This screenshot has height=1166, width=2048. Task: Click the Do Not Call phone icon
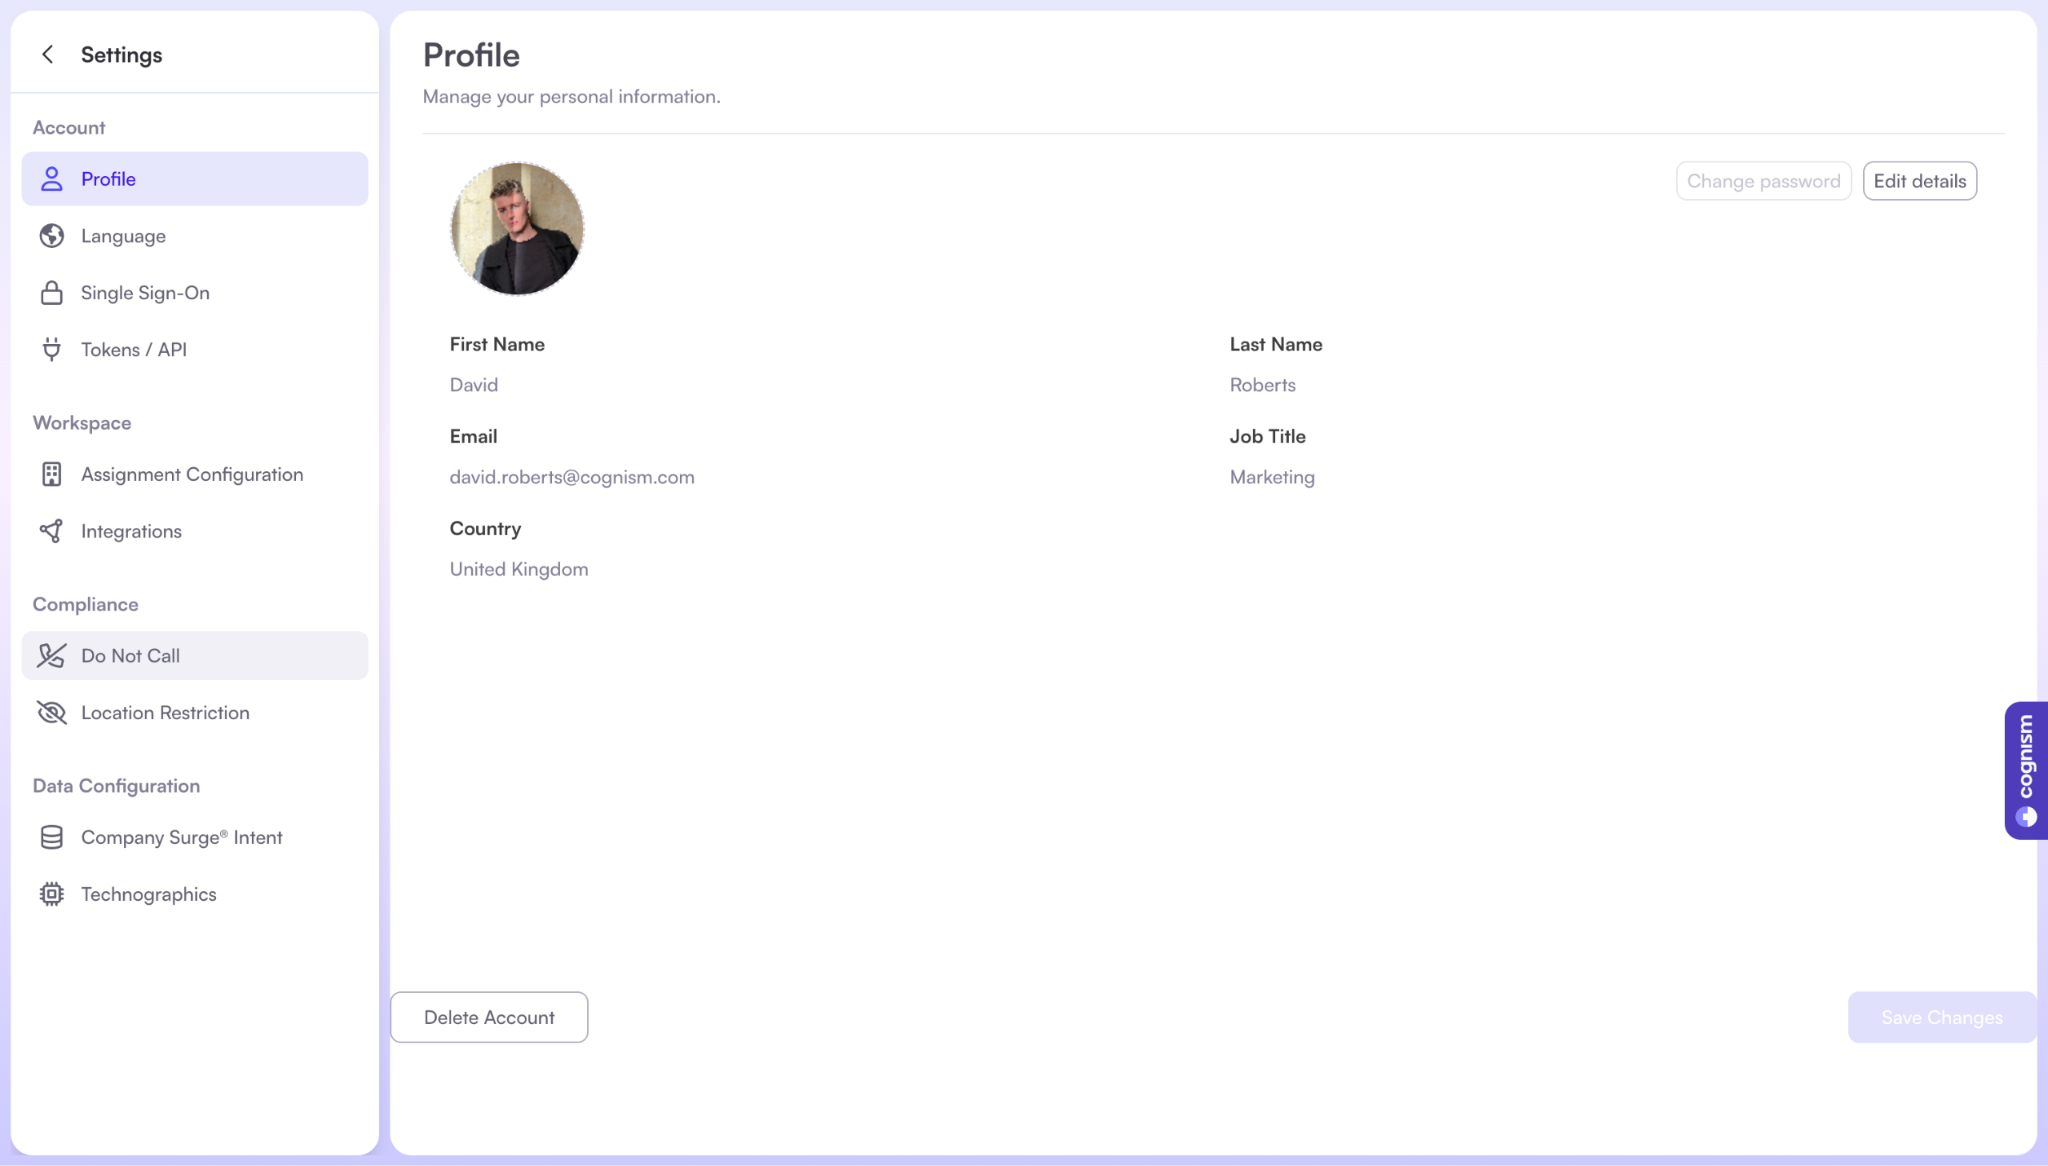click(51, 656)
